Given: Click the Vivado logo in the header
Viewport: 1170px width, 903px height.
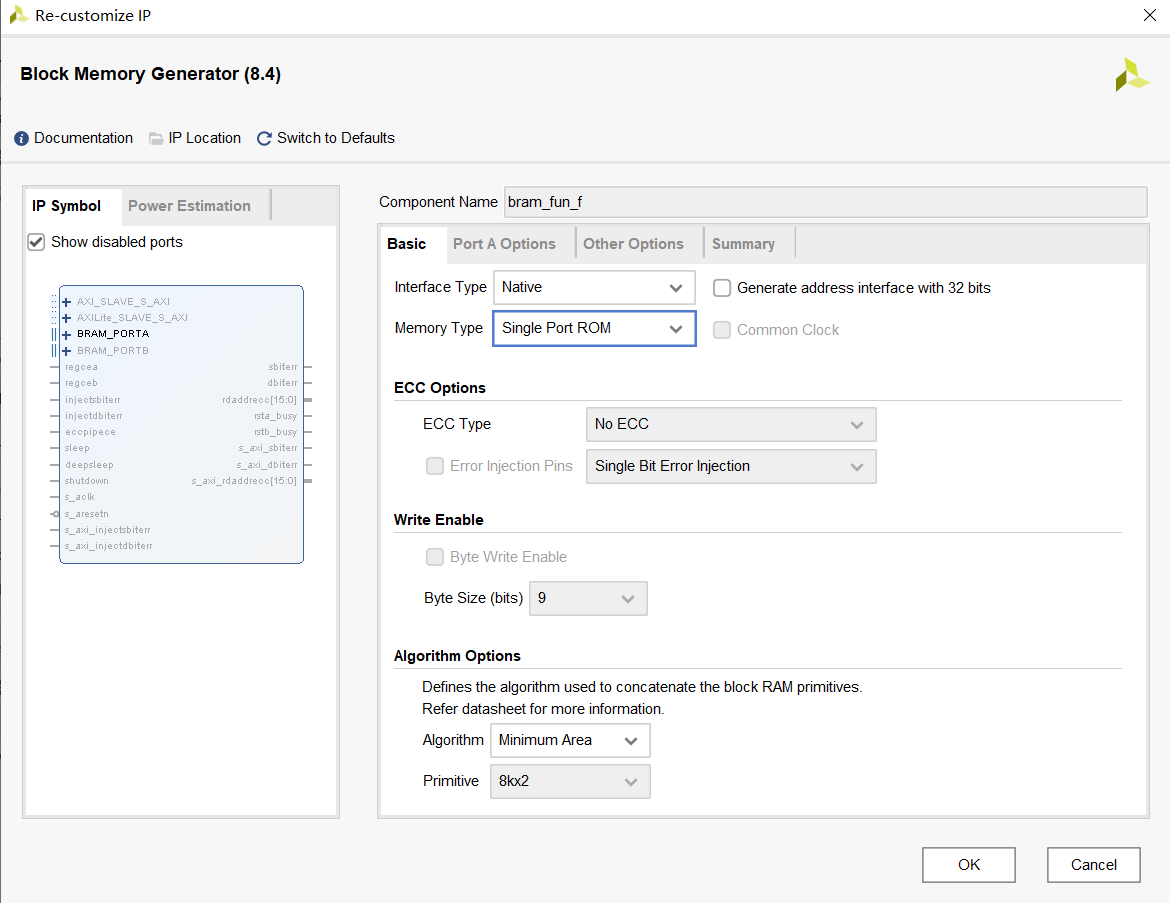Looking at the screenshot, I should click(1132, 75).
